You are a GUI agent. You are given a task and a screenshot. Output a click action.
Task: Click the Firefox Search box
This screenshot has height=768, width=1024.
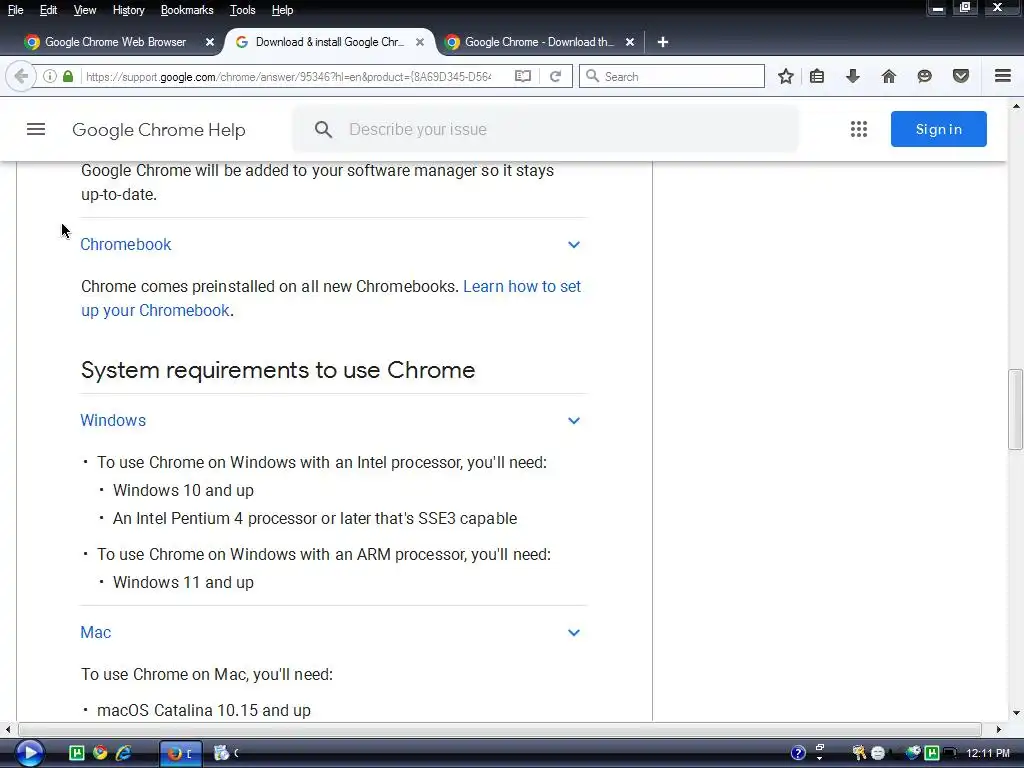pos(672,76)
